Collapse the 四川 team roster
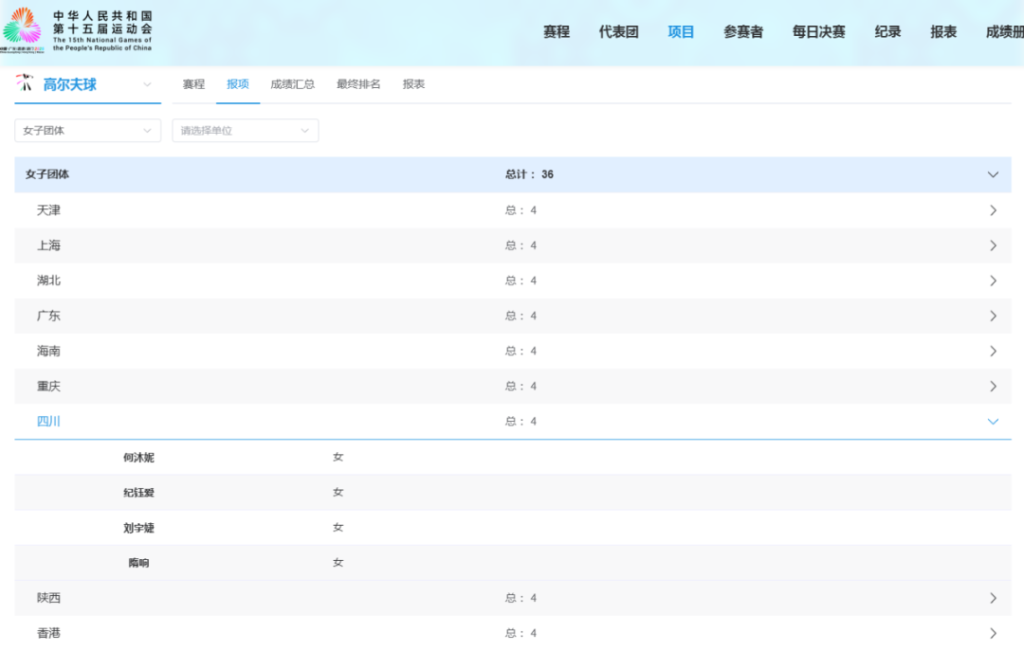Screen dimensions: 1024x652 (993, 421)
